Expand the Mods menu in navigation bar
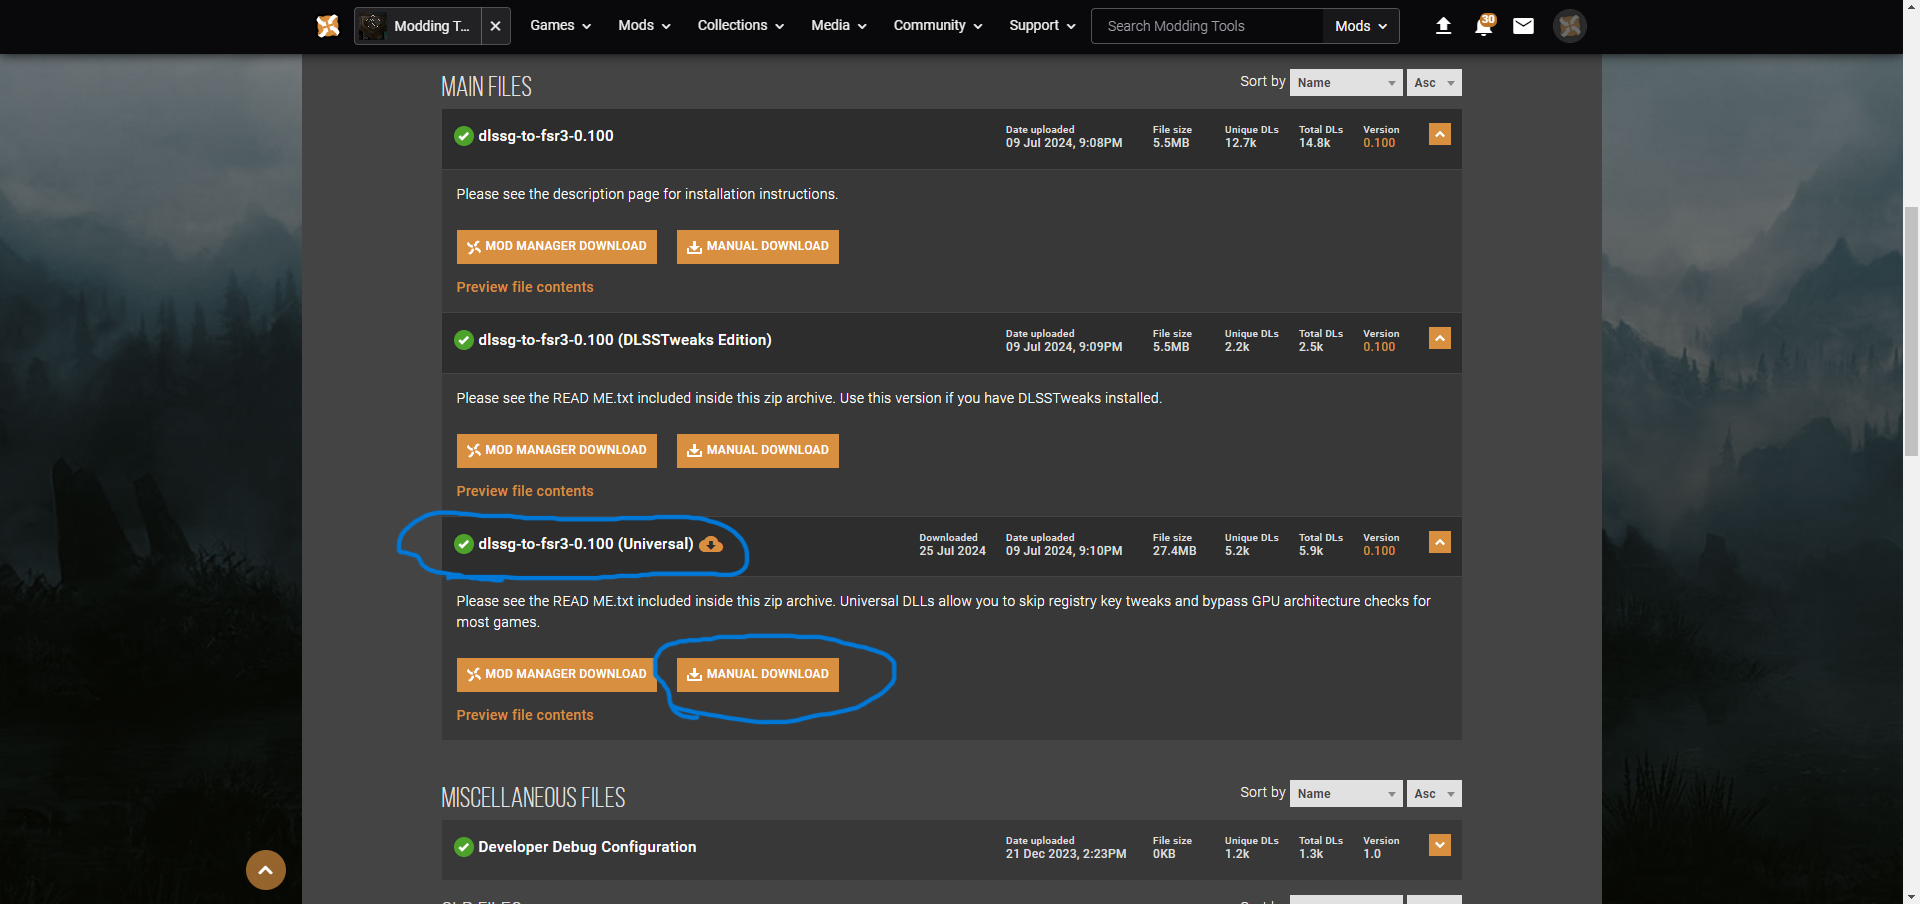Viewport: 1920px width, 904px height. click(x=644, y=26)
